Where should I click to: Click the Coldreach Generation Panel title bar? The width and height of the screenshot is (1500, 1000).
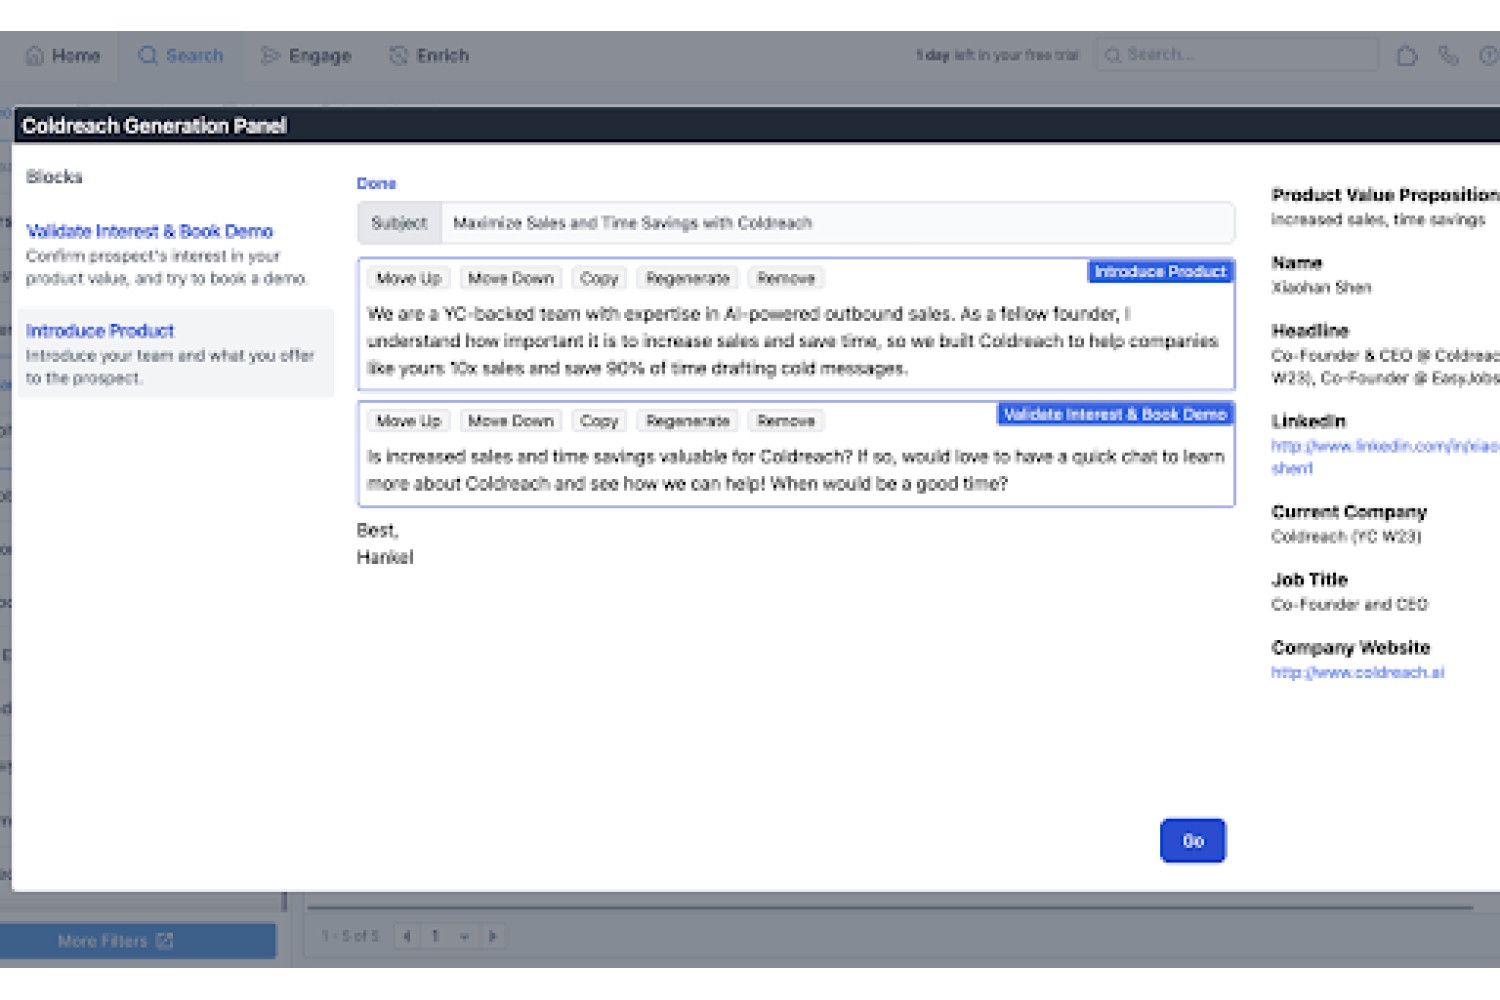click(756, 126)
